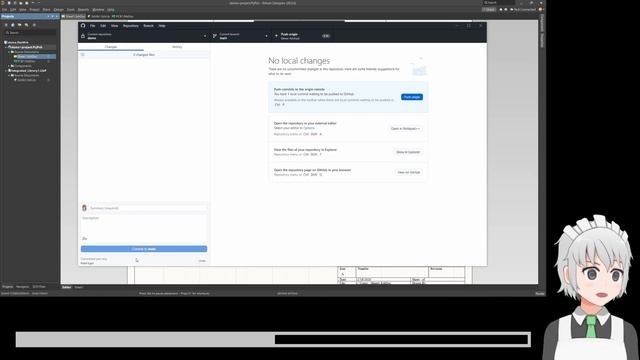Open the File menu in GitHub Desktop
This screenshot has height=360, width=640.
93,26
